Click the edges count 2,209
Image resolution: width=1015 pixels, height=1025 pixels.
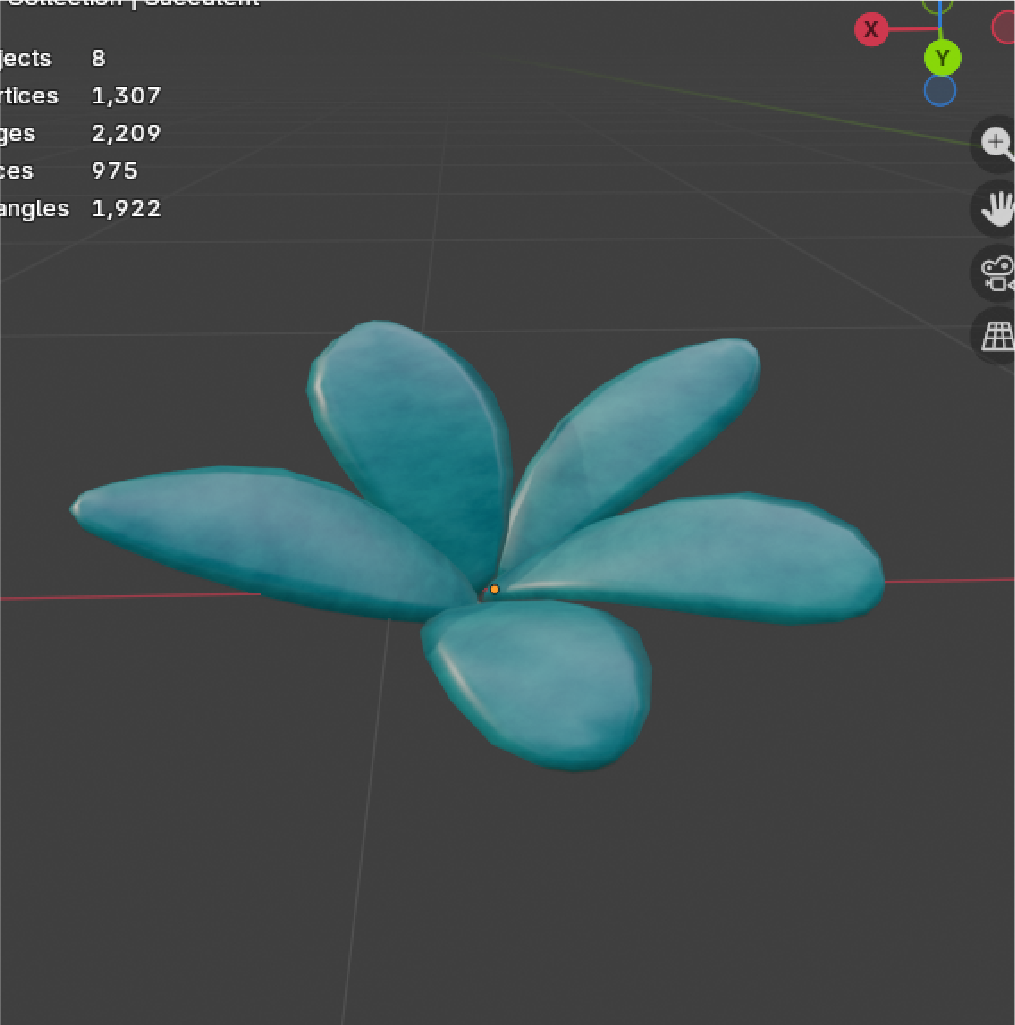point(126,133)
